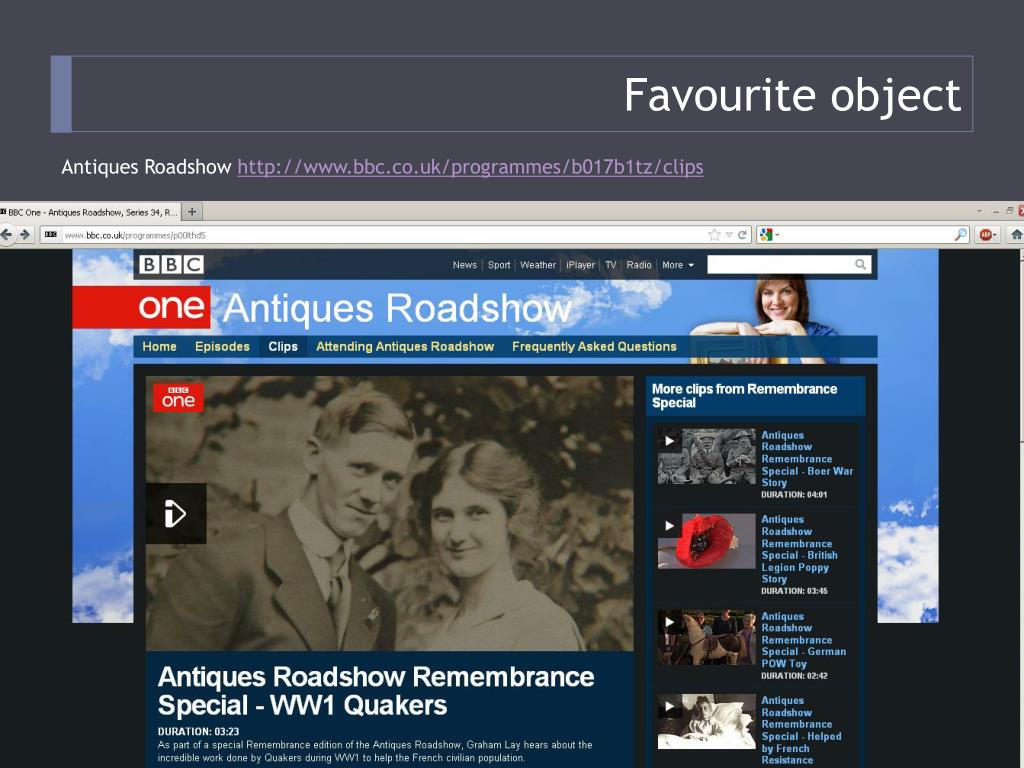Open Frequently Asked Questions tab
The height and width of the screenshot is (768, 1024).
pyautogui.click(x=594, y=347)
